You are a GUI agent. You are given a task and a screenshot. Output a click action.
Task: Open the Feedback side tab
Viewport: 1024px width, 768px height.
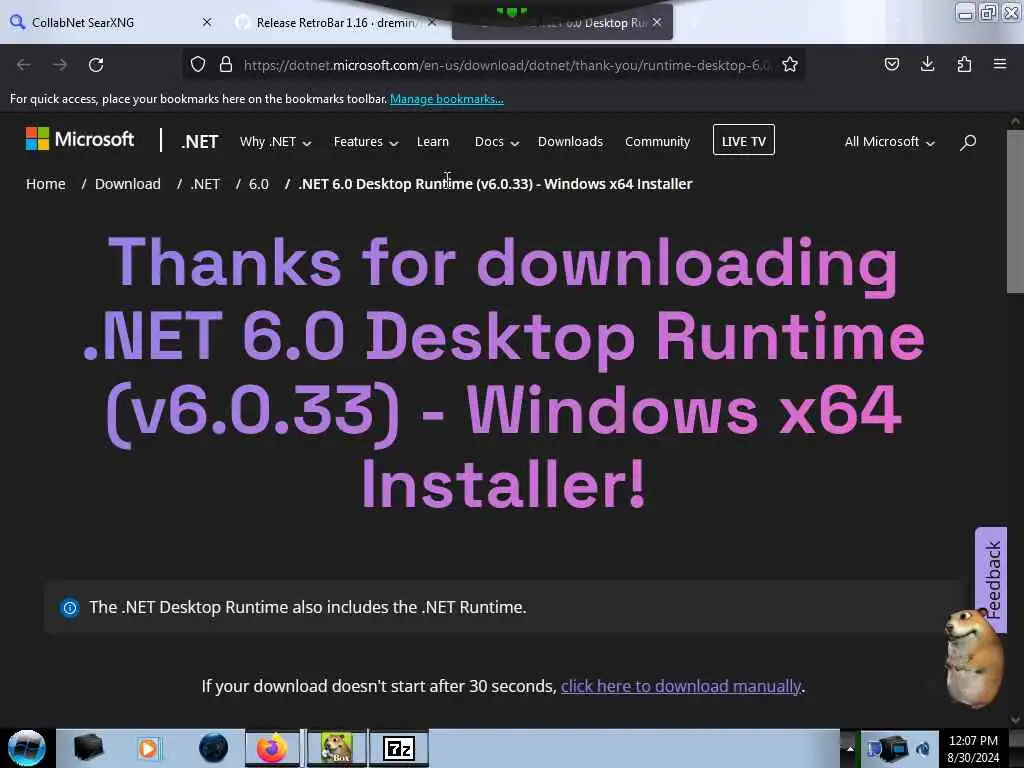tap(991, 579)
